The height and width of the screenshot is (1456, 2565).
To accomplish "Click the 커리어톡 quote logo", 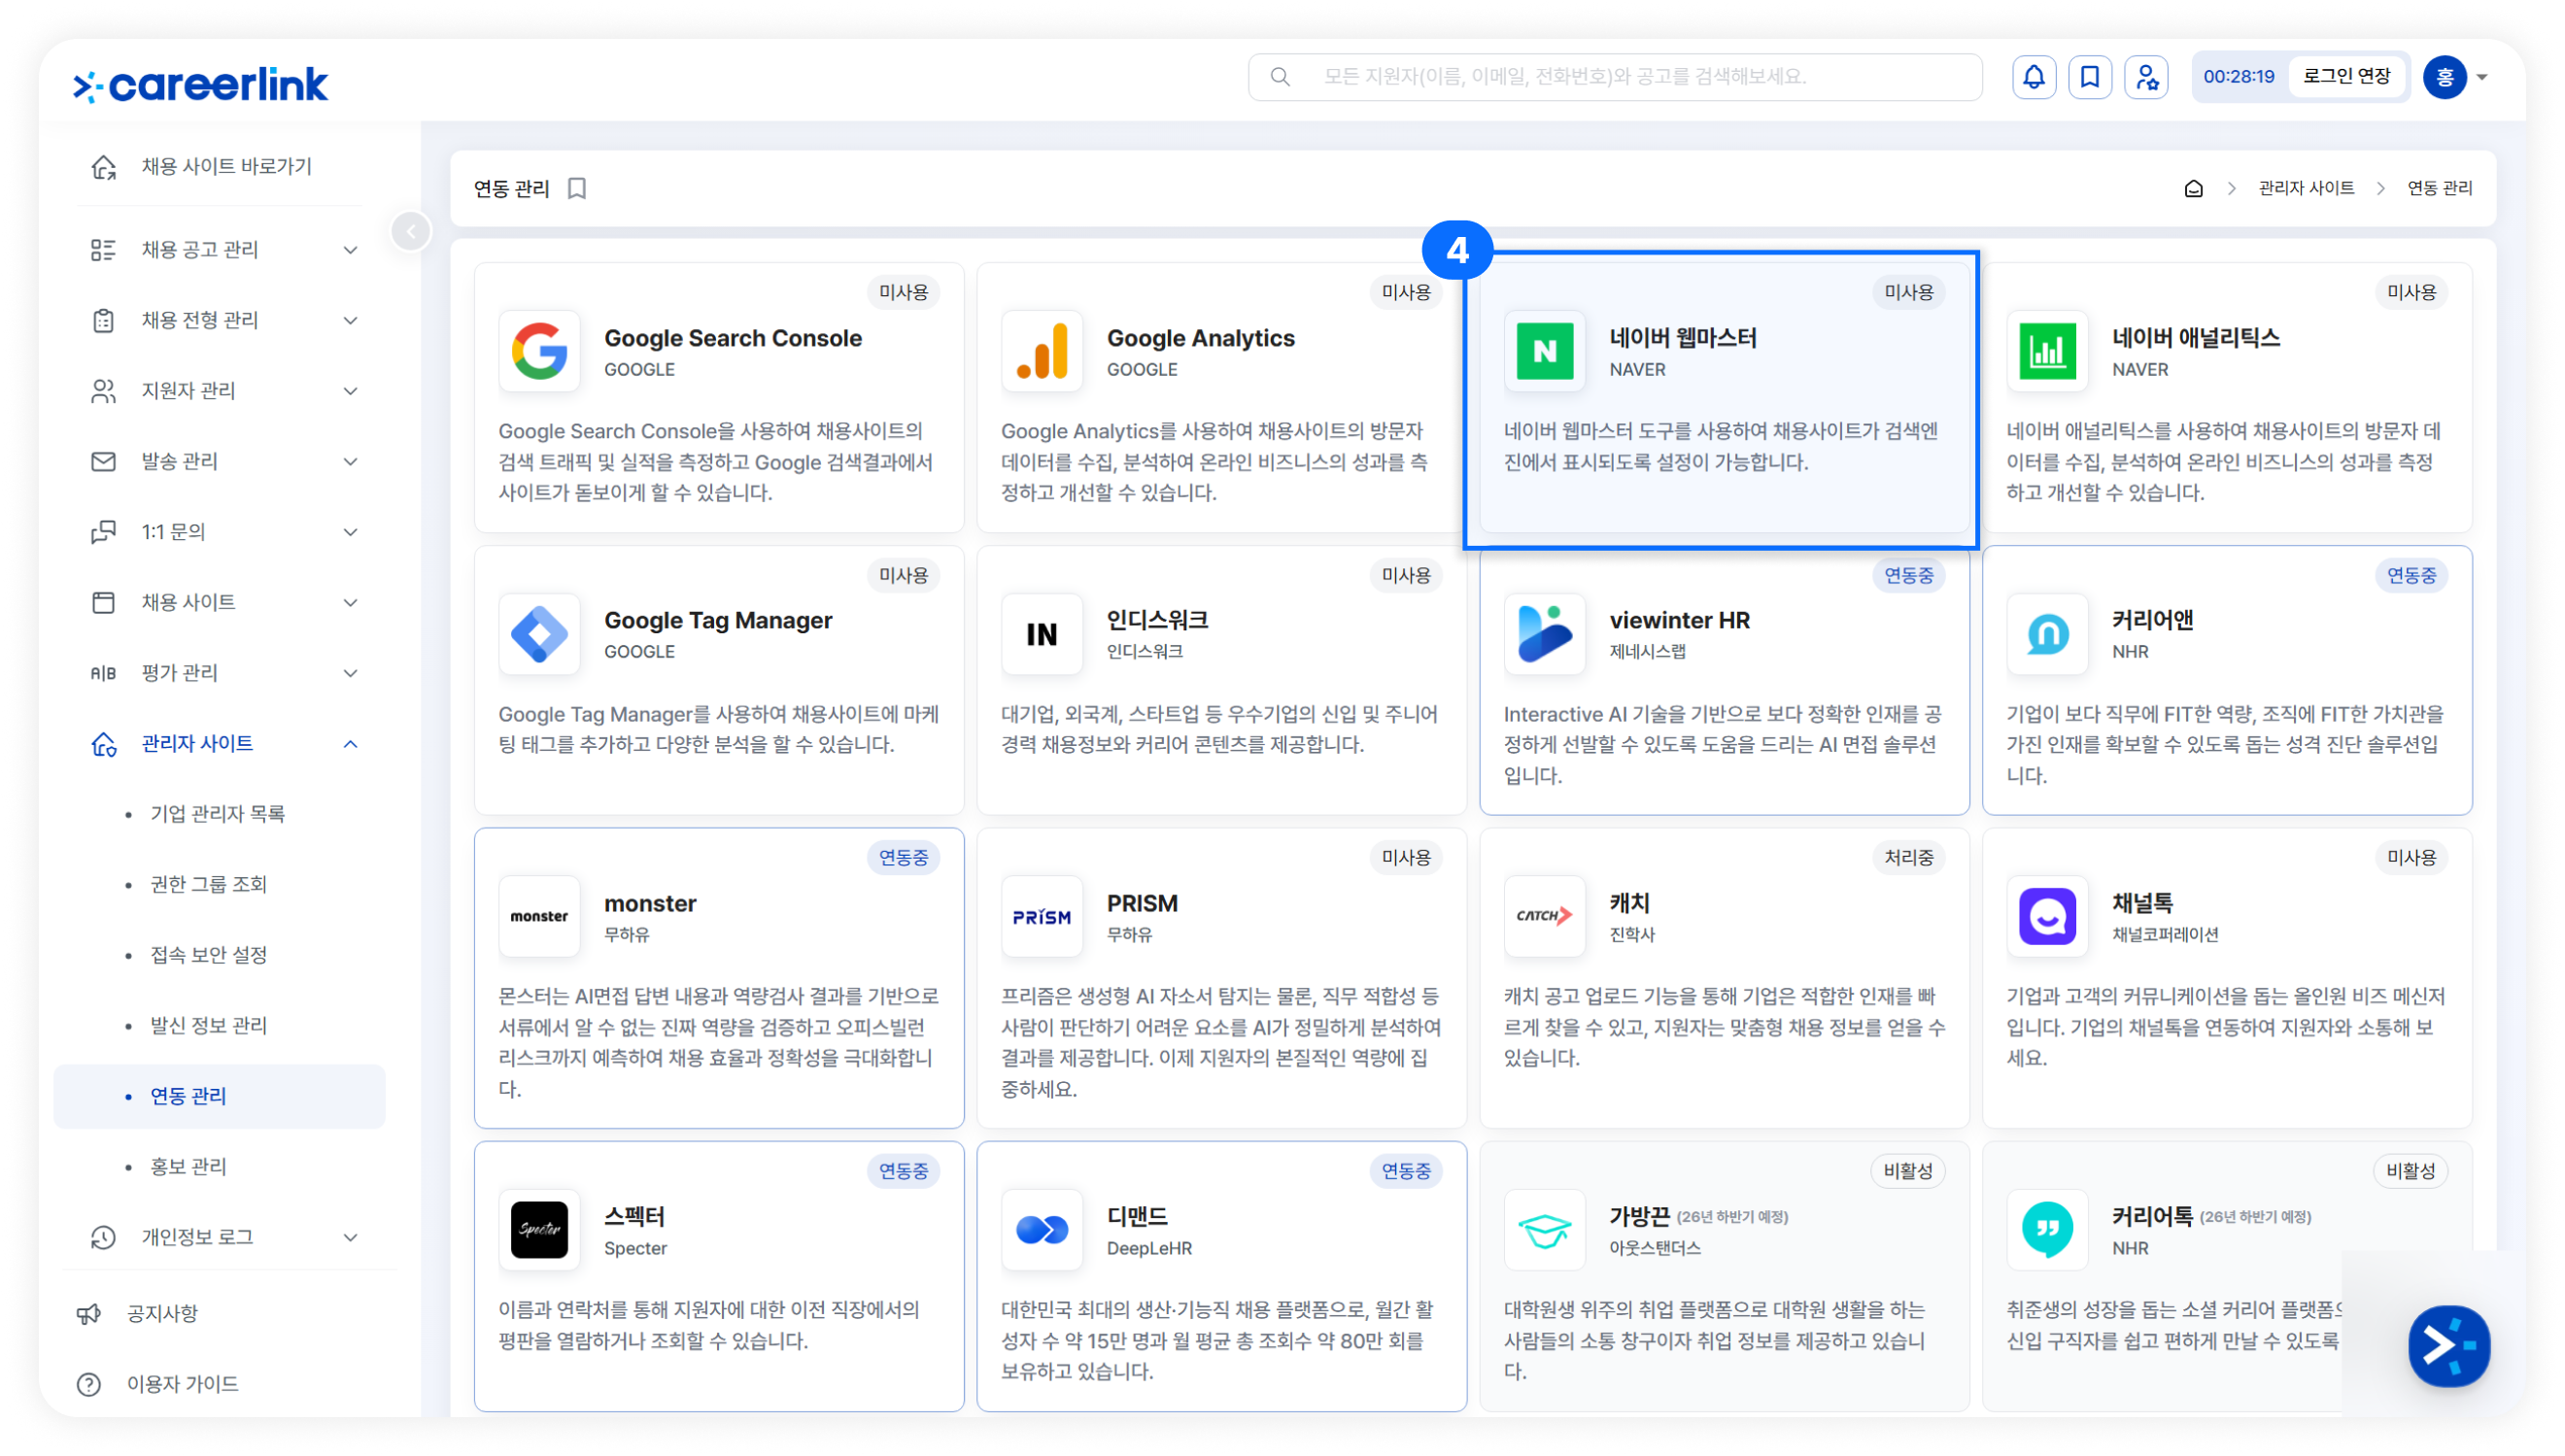I will (x=2047, y=1230).
